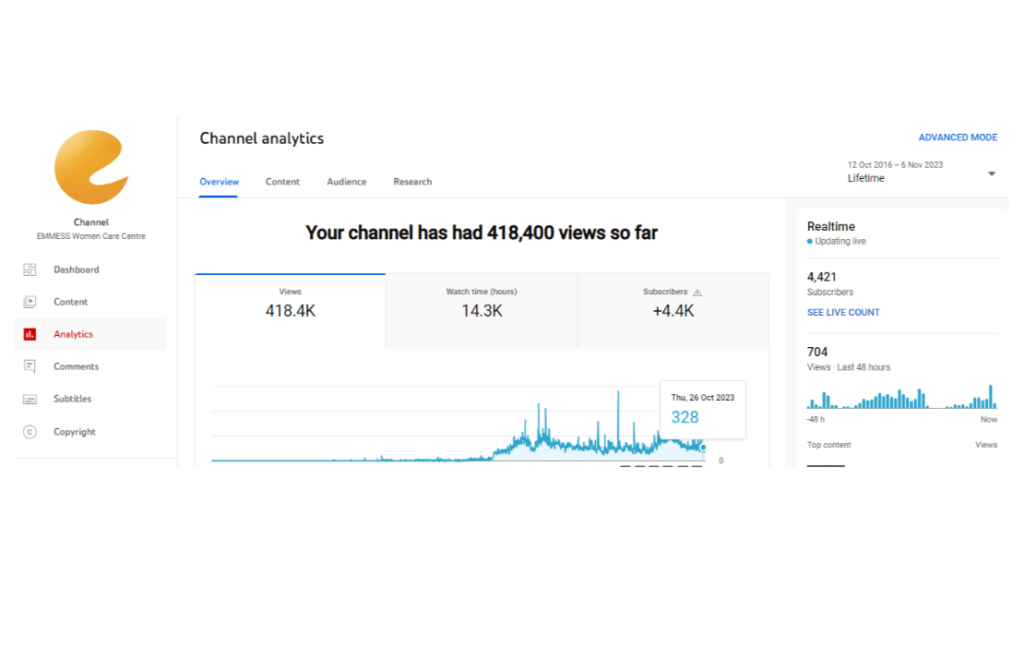The width and height of the screenshot is (1024, 646).
Task: Open the Content analytics tab
Action: [282, 182]
